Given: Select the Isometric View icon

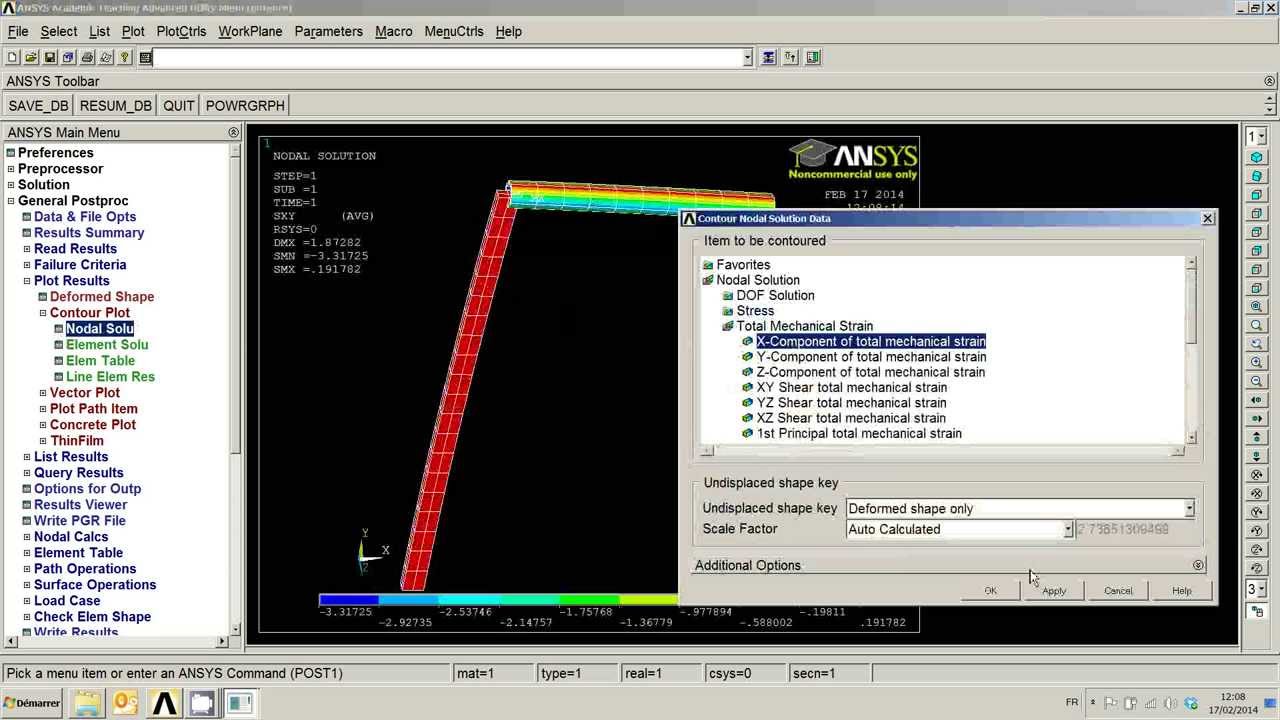Looking at the screenshot, I should tap(1256, 158).
